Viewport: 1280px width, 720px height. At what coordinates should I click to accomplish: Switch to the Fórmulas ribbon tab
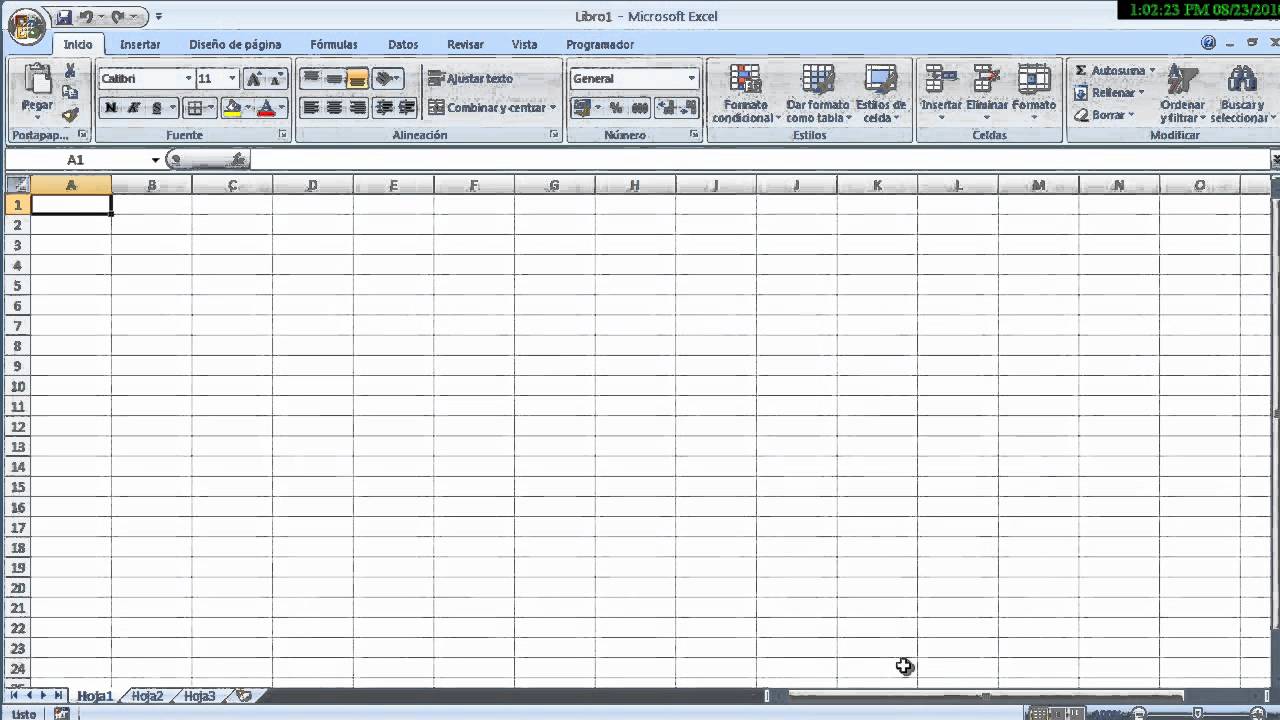coord(334,44)
